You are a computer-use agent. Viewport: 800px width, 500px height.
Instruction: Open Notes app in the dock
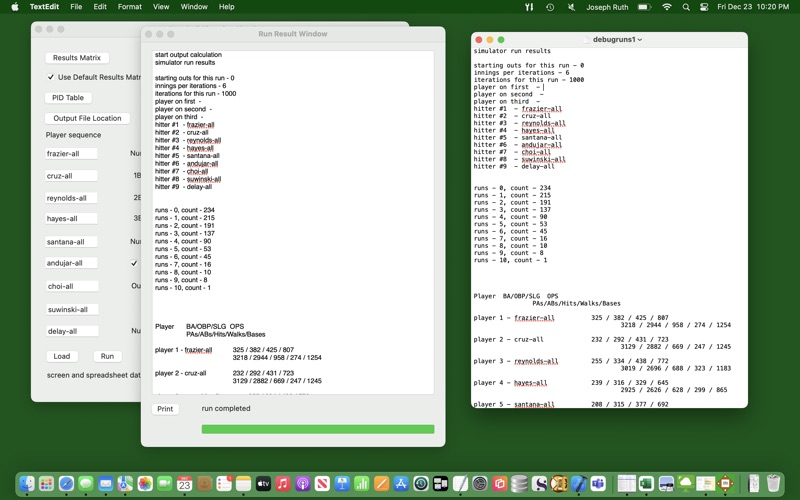(243, 483)
